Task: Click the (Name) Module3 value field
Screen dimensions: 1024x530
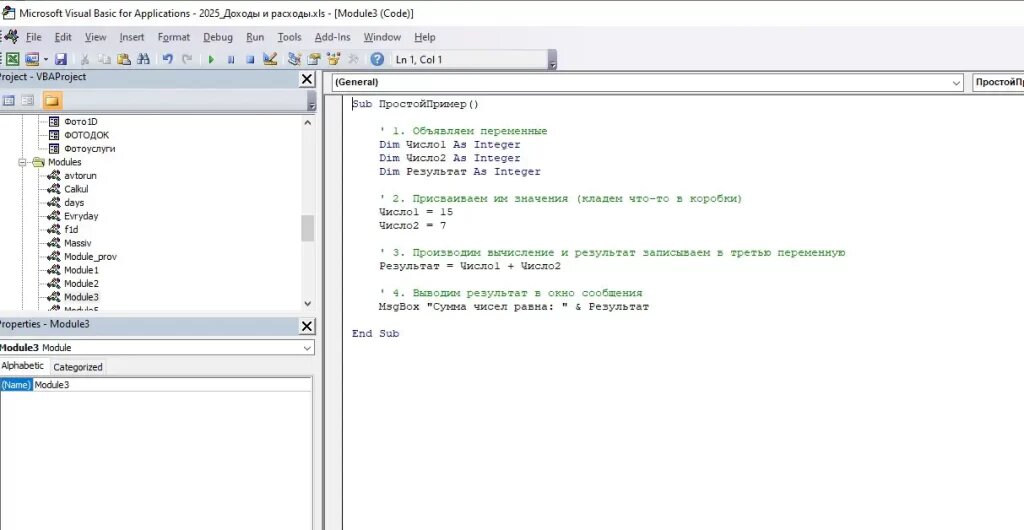Action: 172,385
